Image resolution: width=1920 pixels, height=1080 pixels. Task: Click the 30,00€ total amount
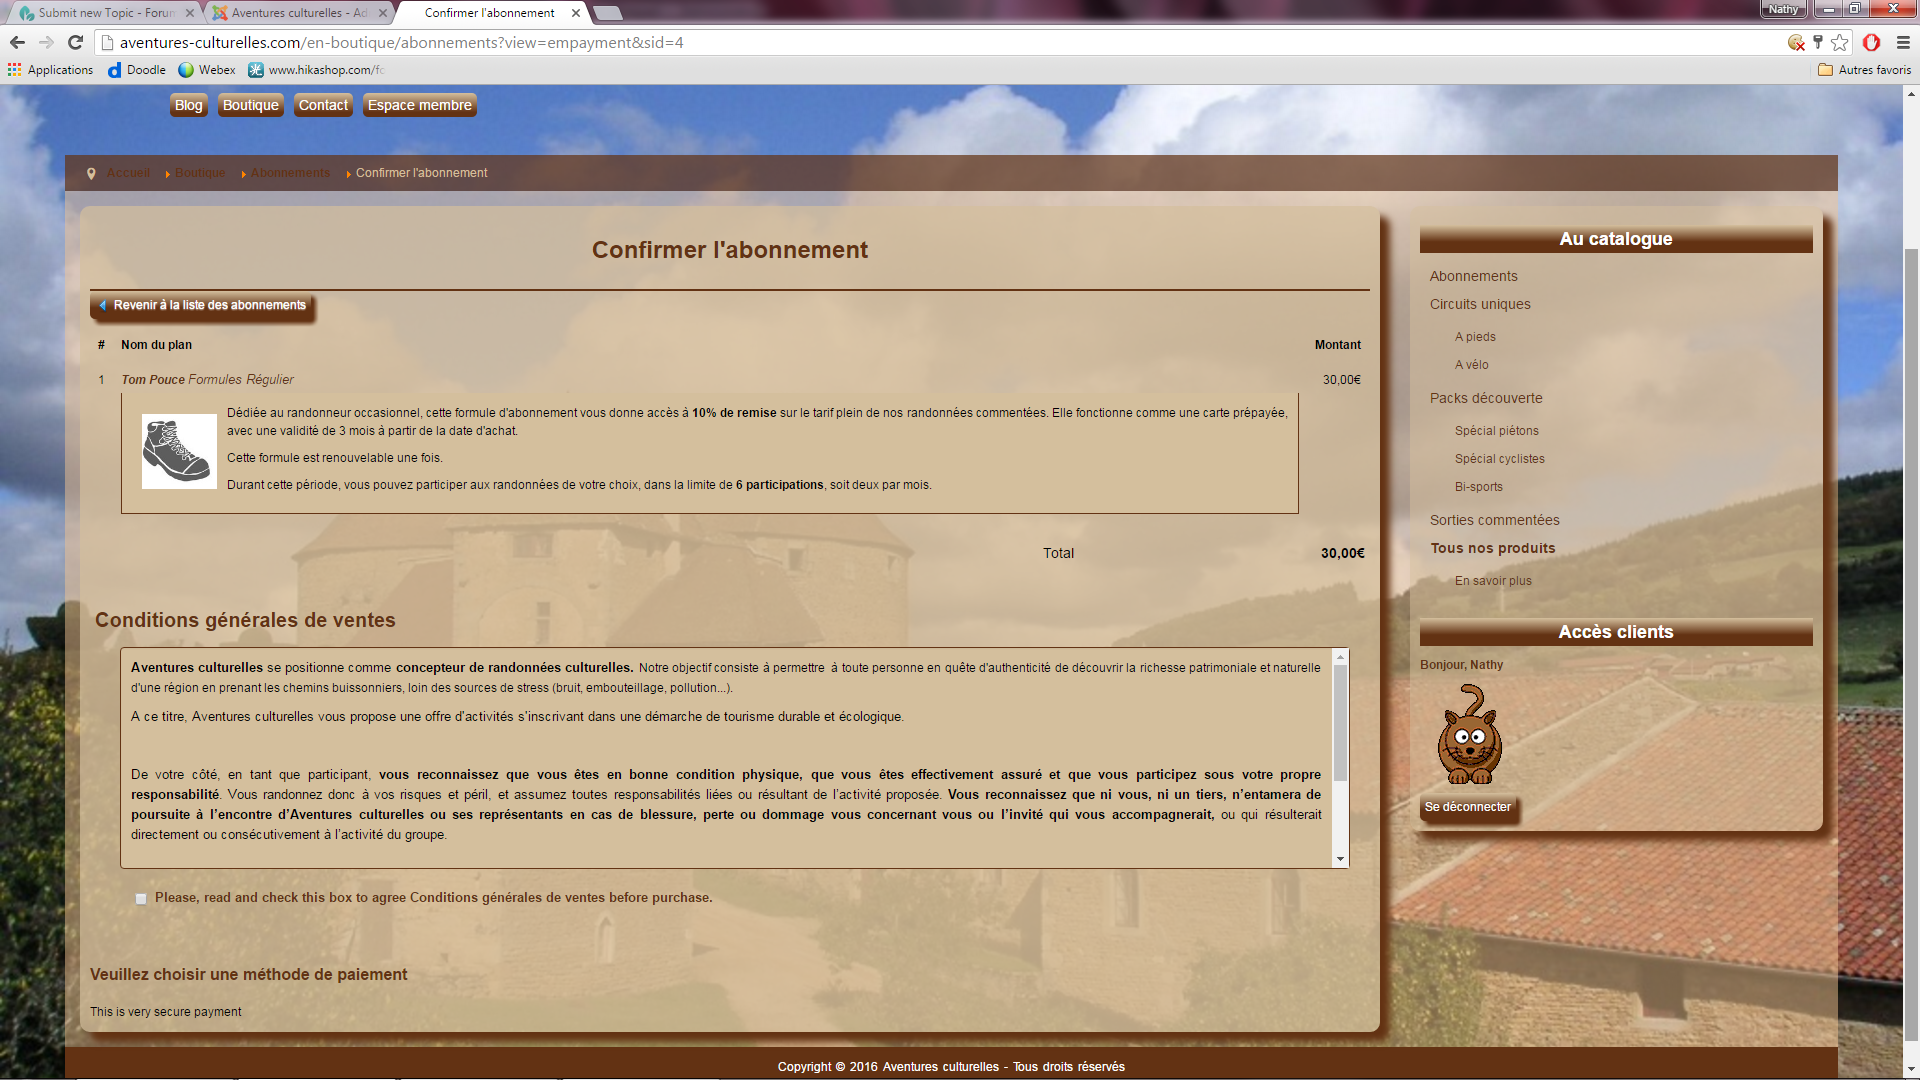click(x=1342, y=553)
